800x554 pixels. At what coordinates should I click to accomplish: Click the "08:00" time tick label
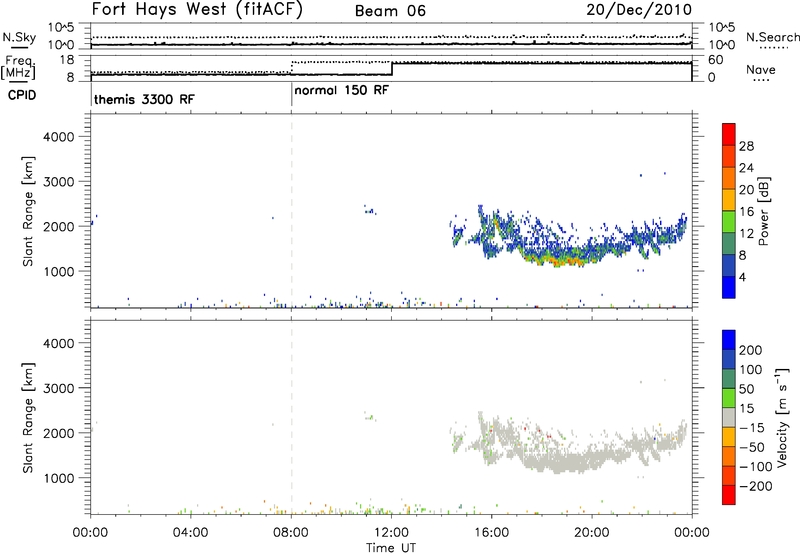click(291, 533)
